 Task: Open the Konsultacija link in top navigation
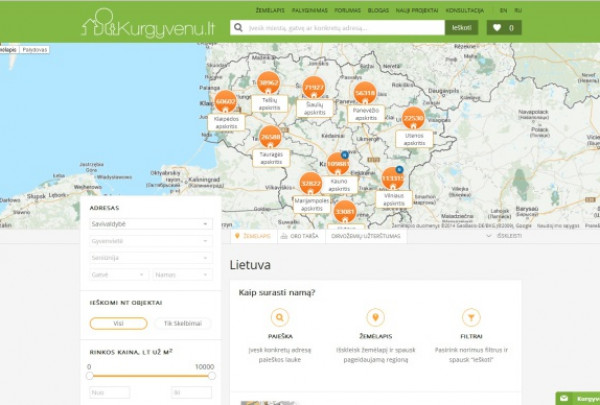465,8
